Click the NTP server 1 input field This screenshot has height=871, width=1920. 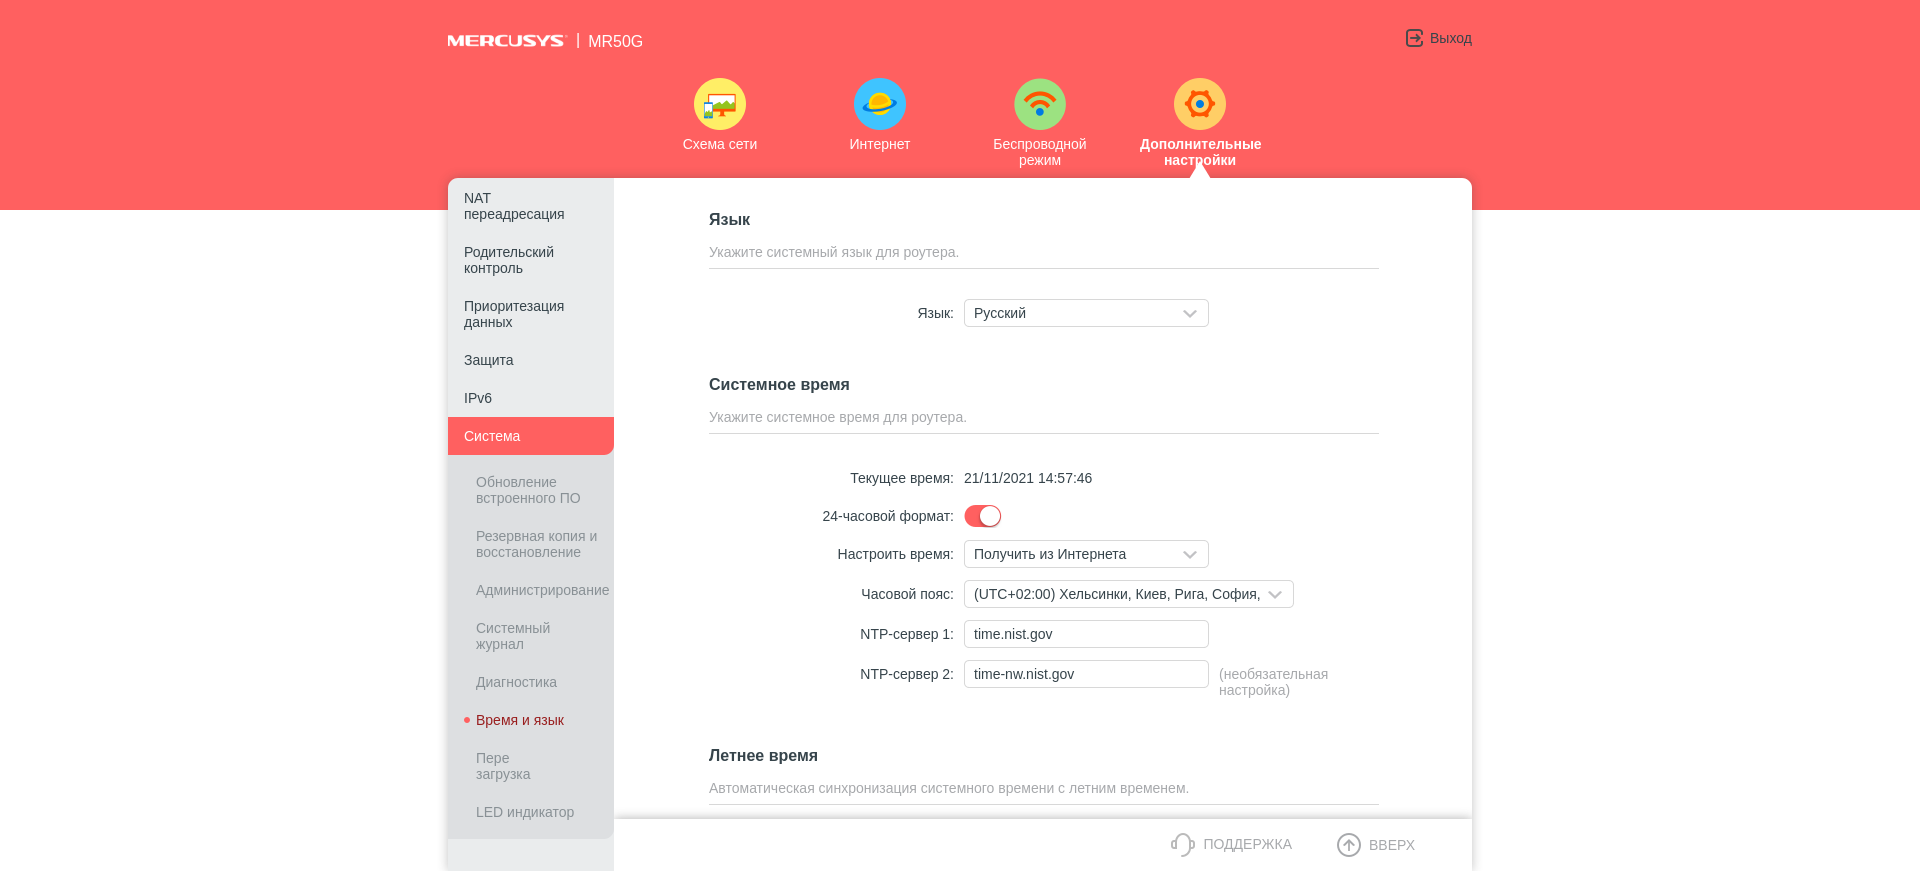1086,634
